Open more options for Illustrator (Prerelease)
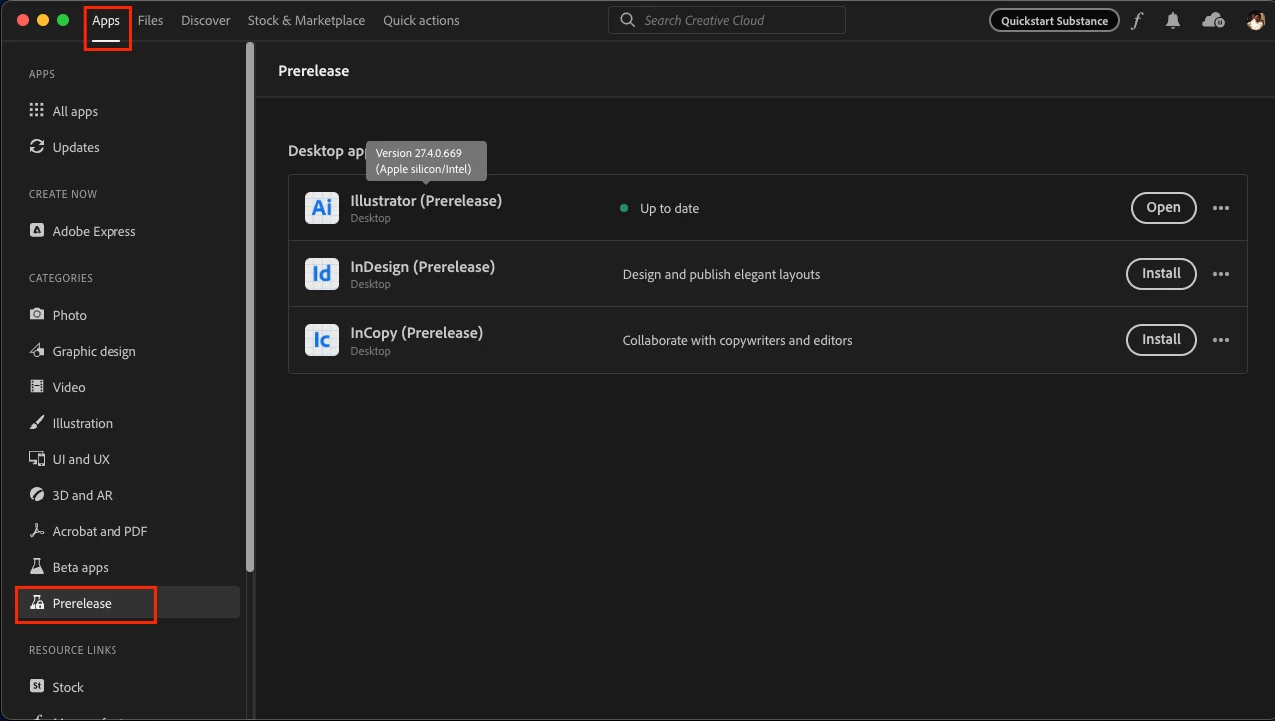Image resolution: width=1275 pixels, height=721 pixels. [x=1221, y=208]
